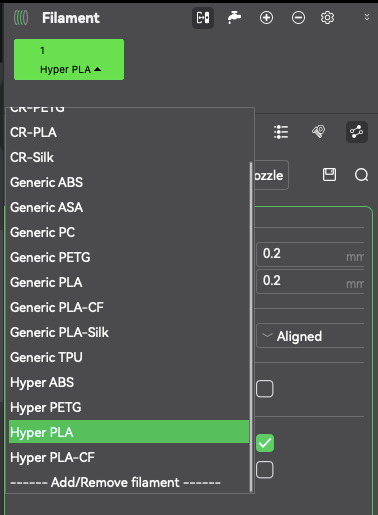This screenshot has width=378, height=515.
Task: Open filament settings gear icon
Action: (327, 18)
